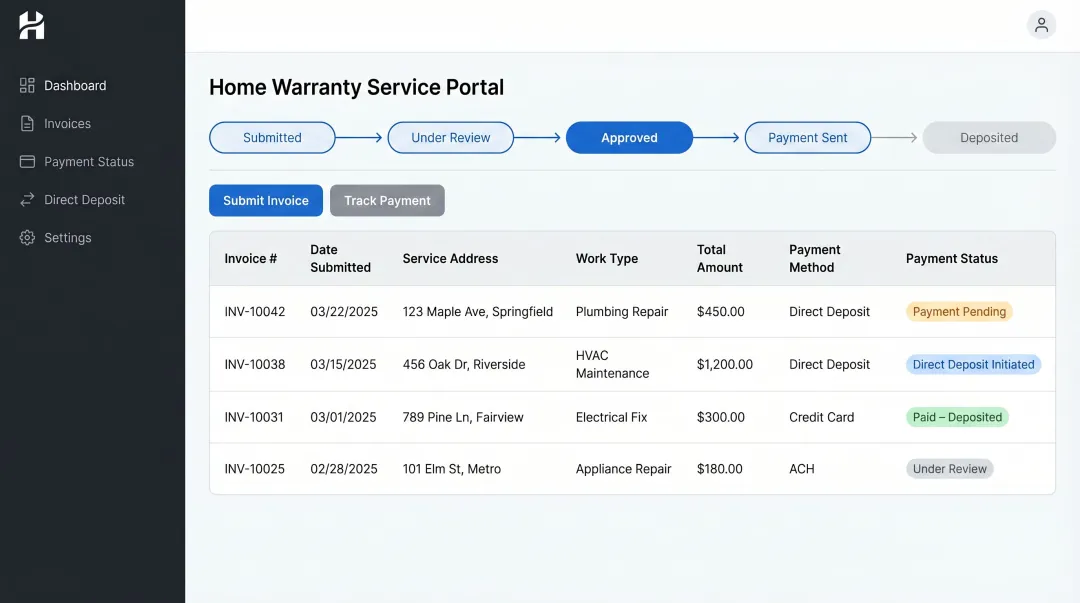Image resolution: width=1080 pixels, height=603 pixels.
Task: Click the Payment Status column header
Action: coord(952,258)
